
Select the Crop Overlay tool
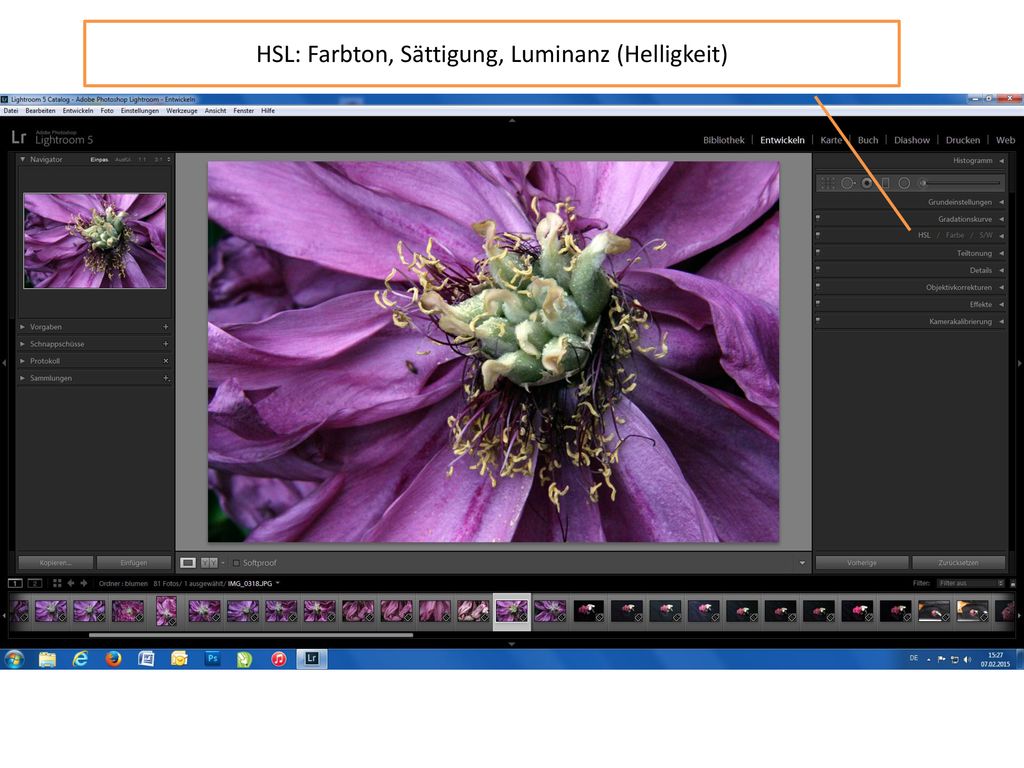[x=827, y=184]
